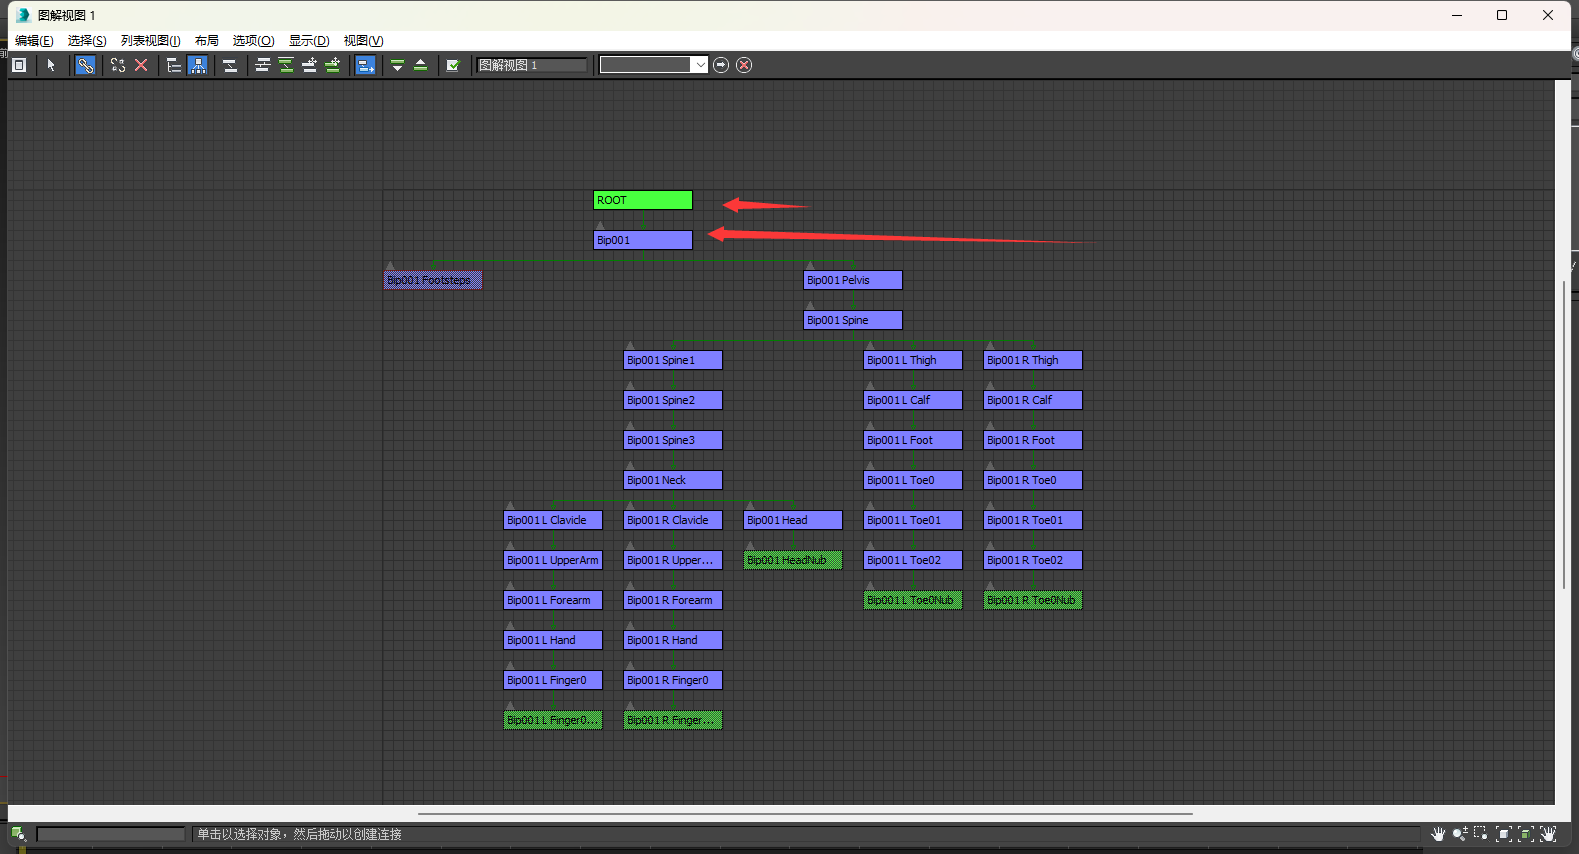The image size is (1579, 854).
Task: Select the Bip001 L Calf node
Action: (x=913, y=400)
